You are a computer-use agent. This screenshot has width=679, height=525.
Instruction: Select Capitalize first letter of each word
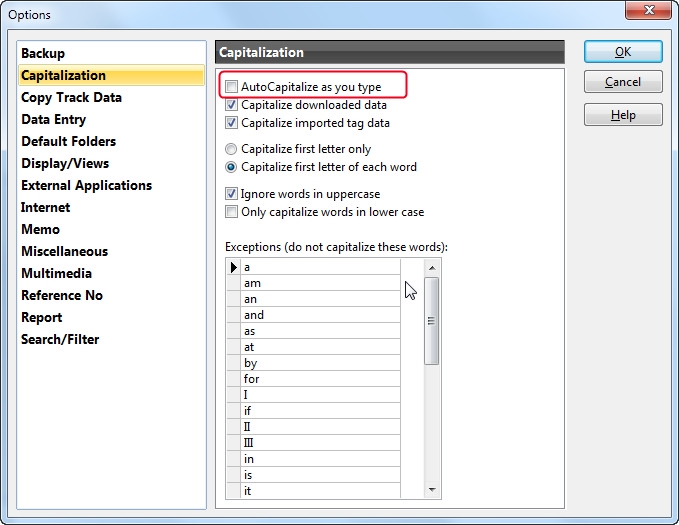pos(232,167)
